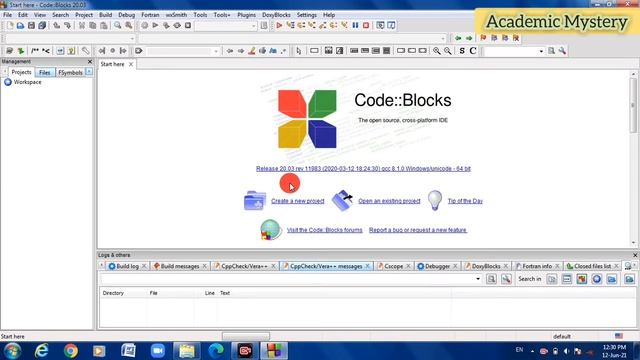Click the mouse pointer selection tool icon
The width and height of the screenshot is (640, 360).
point(299,51)
